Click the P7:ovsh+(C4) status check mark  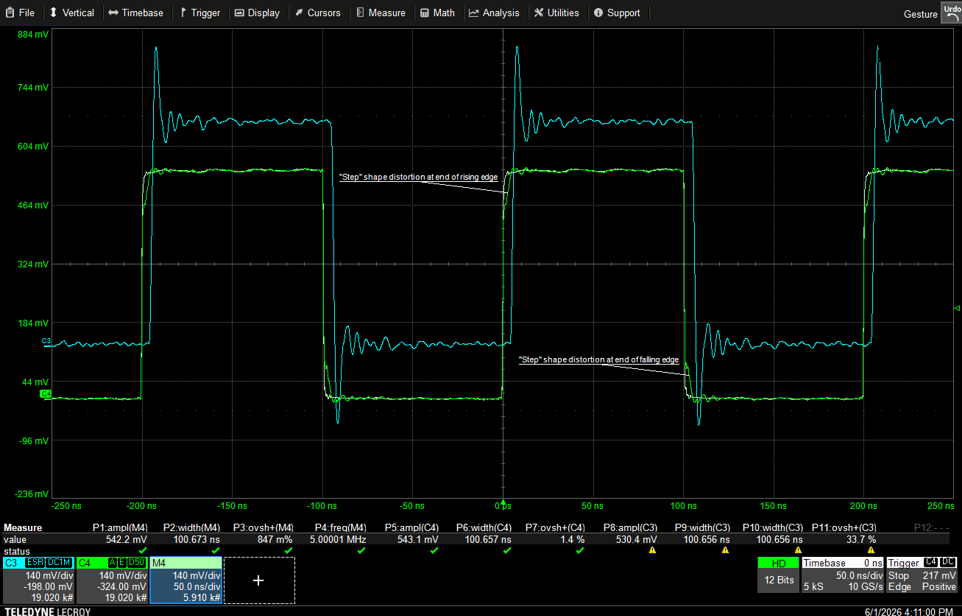pyautogui.click(x=580, y=551)
